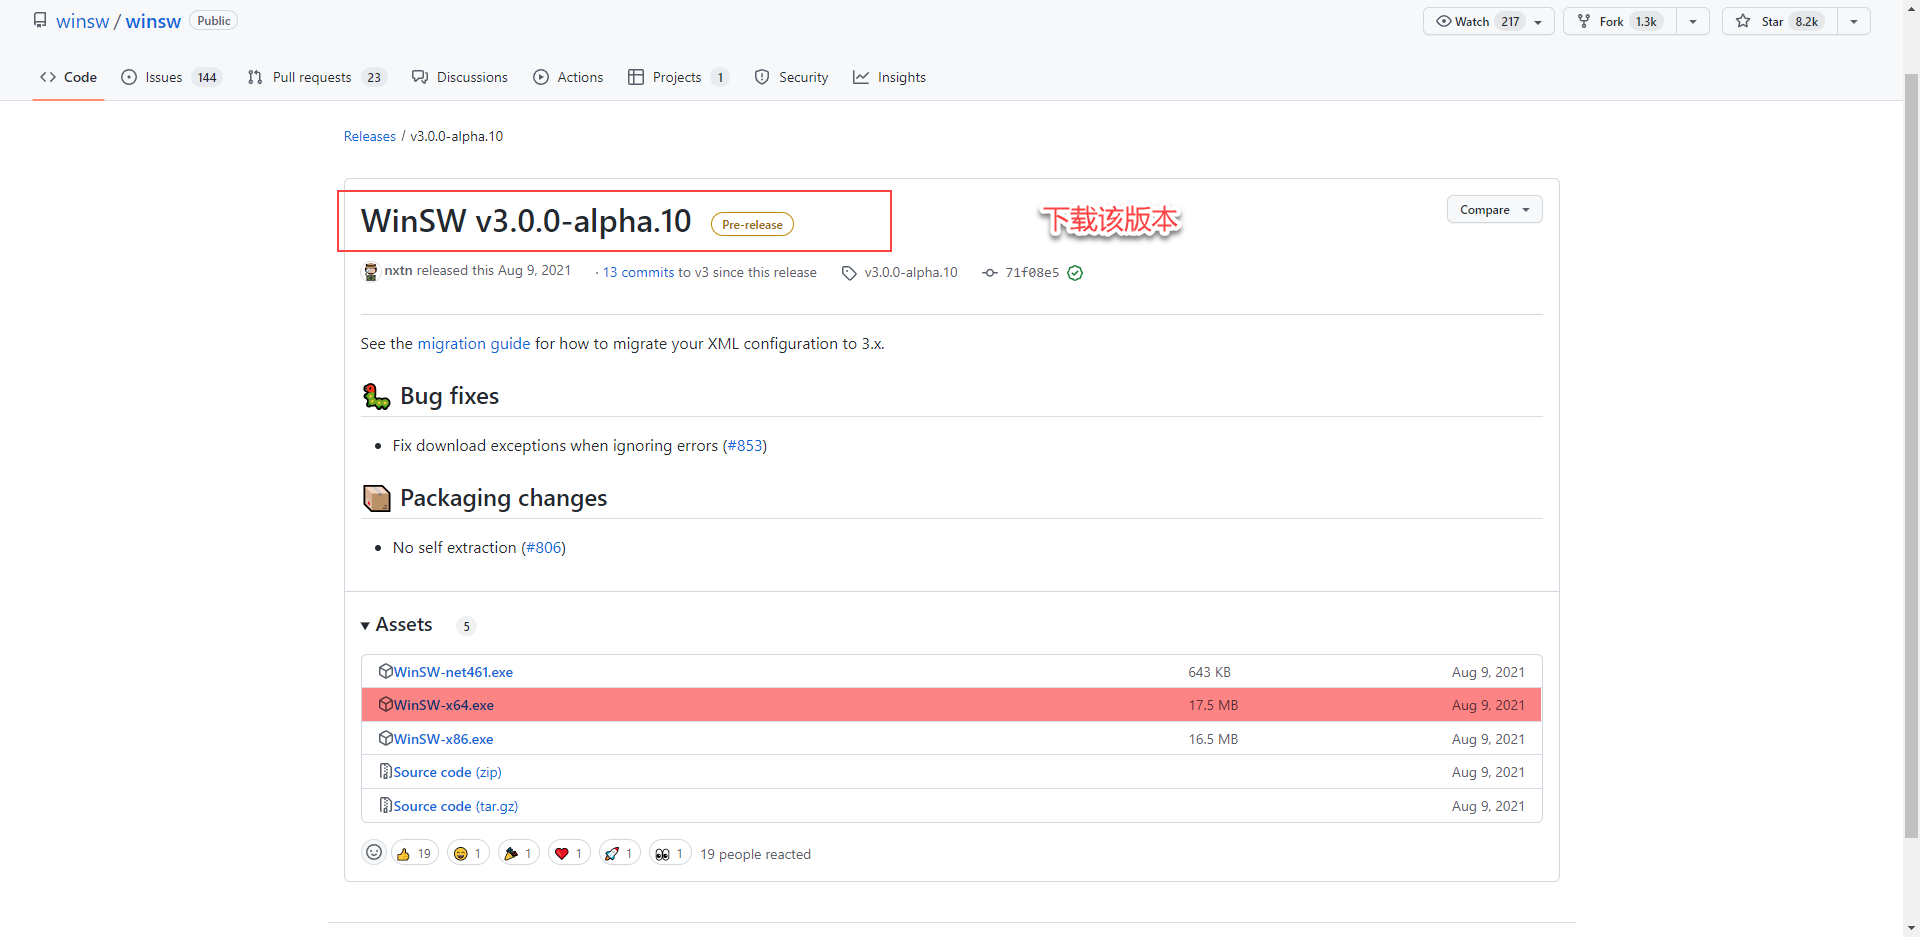Screen dimensions: 1920x937
Task: Toggle the eyes reaction
Action: coord(670,853)
